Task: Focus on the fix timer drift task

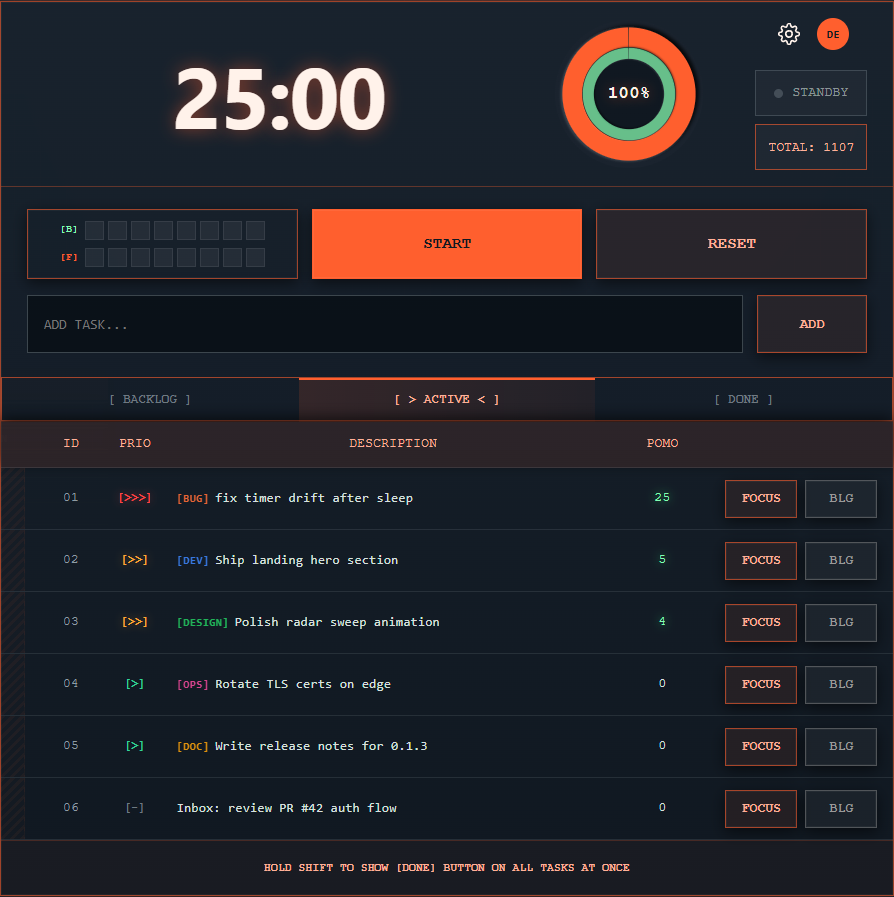Action: coord(761,498)
